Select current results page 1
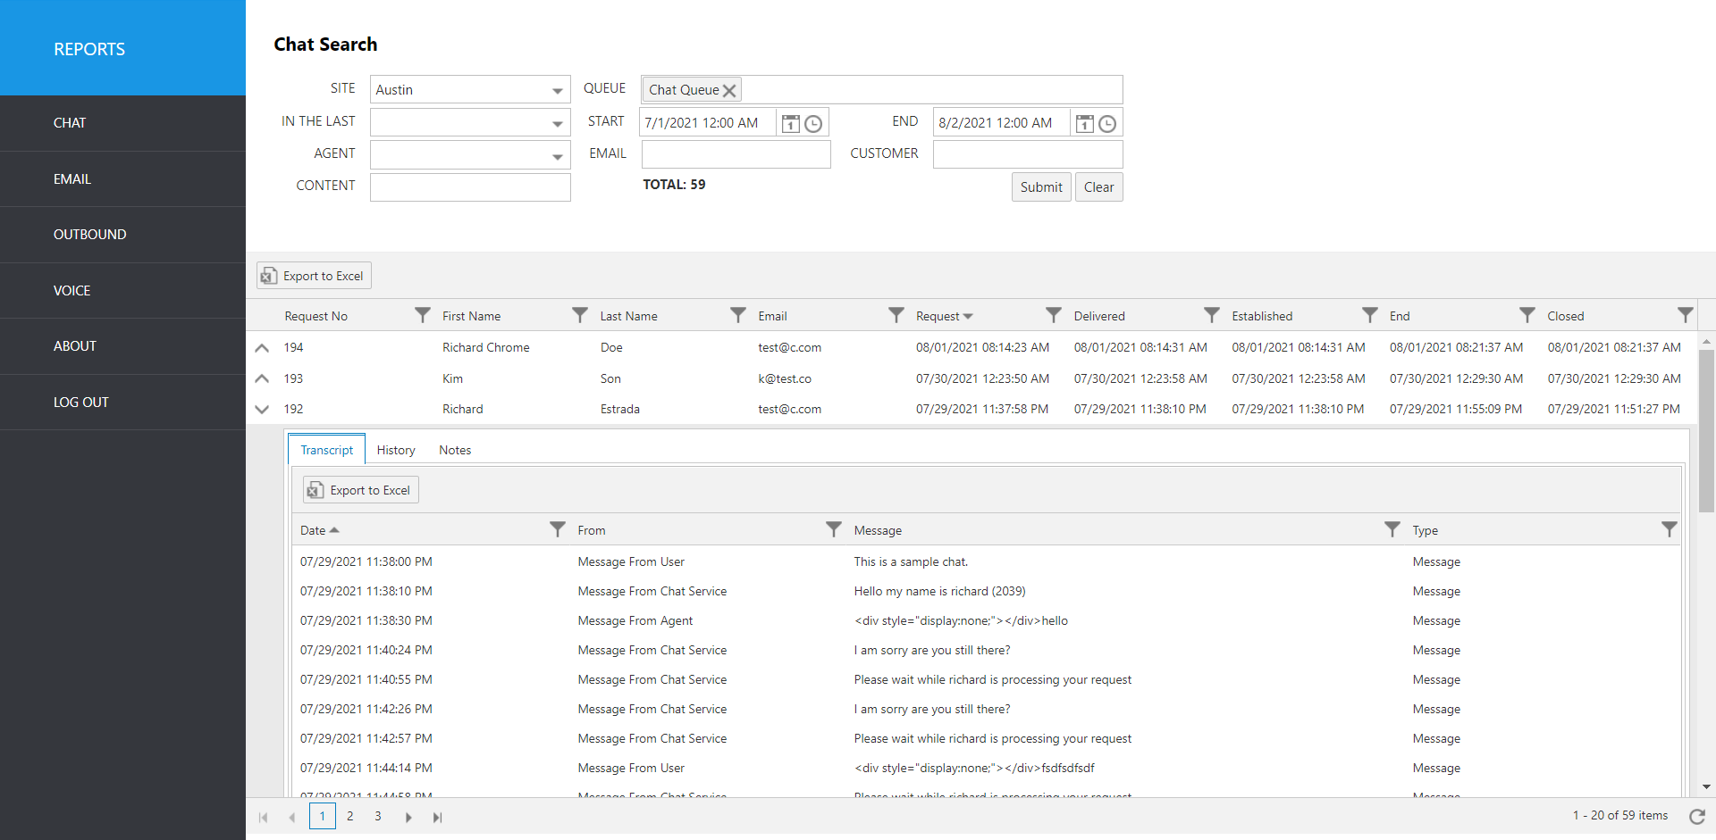The height and width of the screenshot is (840, 1716). click(322, 816)
